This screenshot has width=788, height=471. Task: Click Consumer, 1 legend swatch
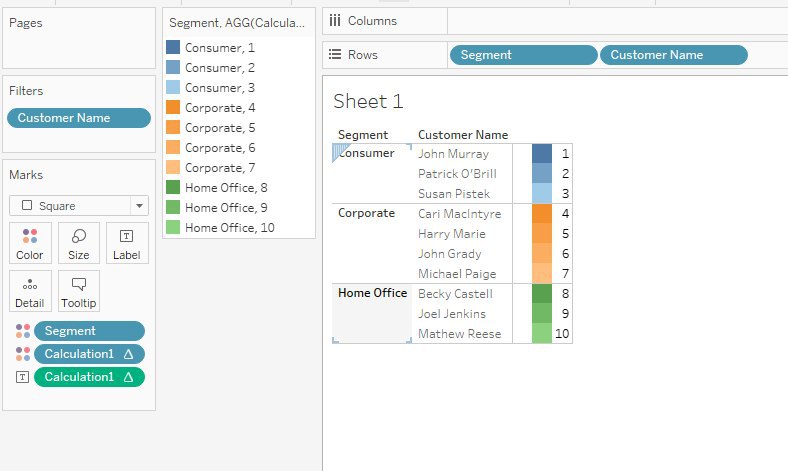click(173, 47)
